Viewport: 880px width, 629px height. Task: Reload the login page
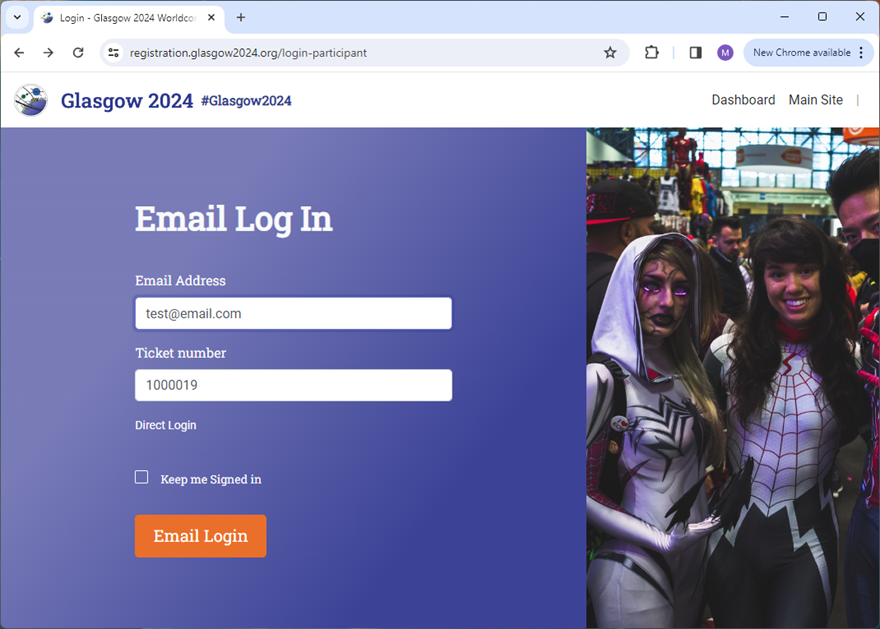click(78, 53)
